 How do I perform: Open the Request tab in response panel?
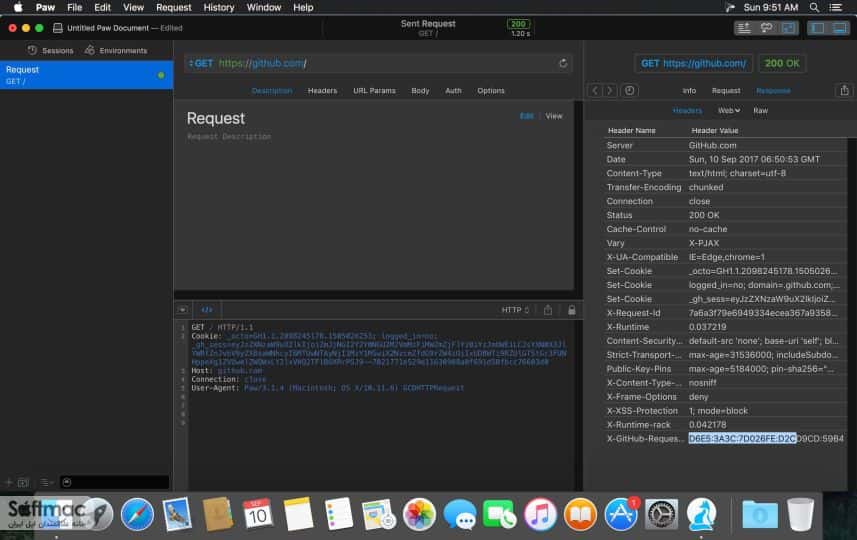726,91
